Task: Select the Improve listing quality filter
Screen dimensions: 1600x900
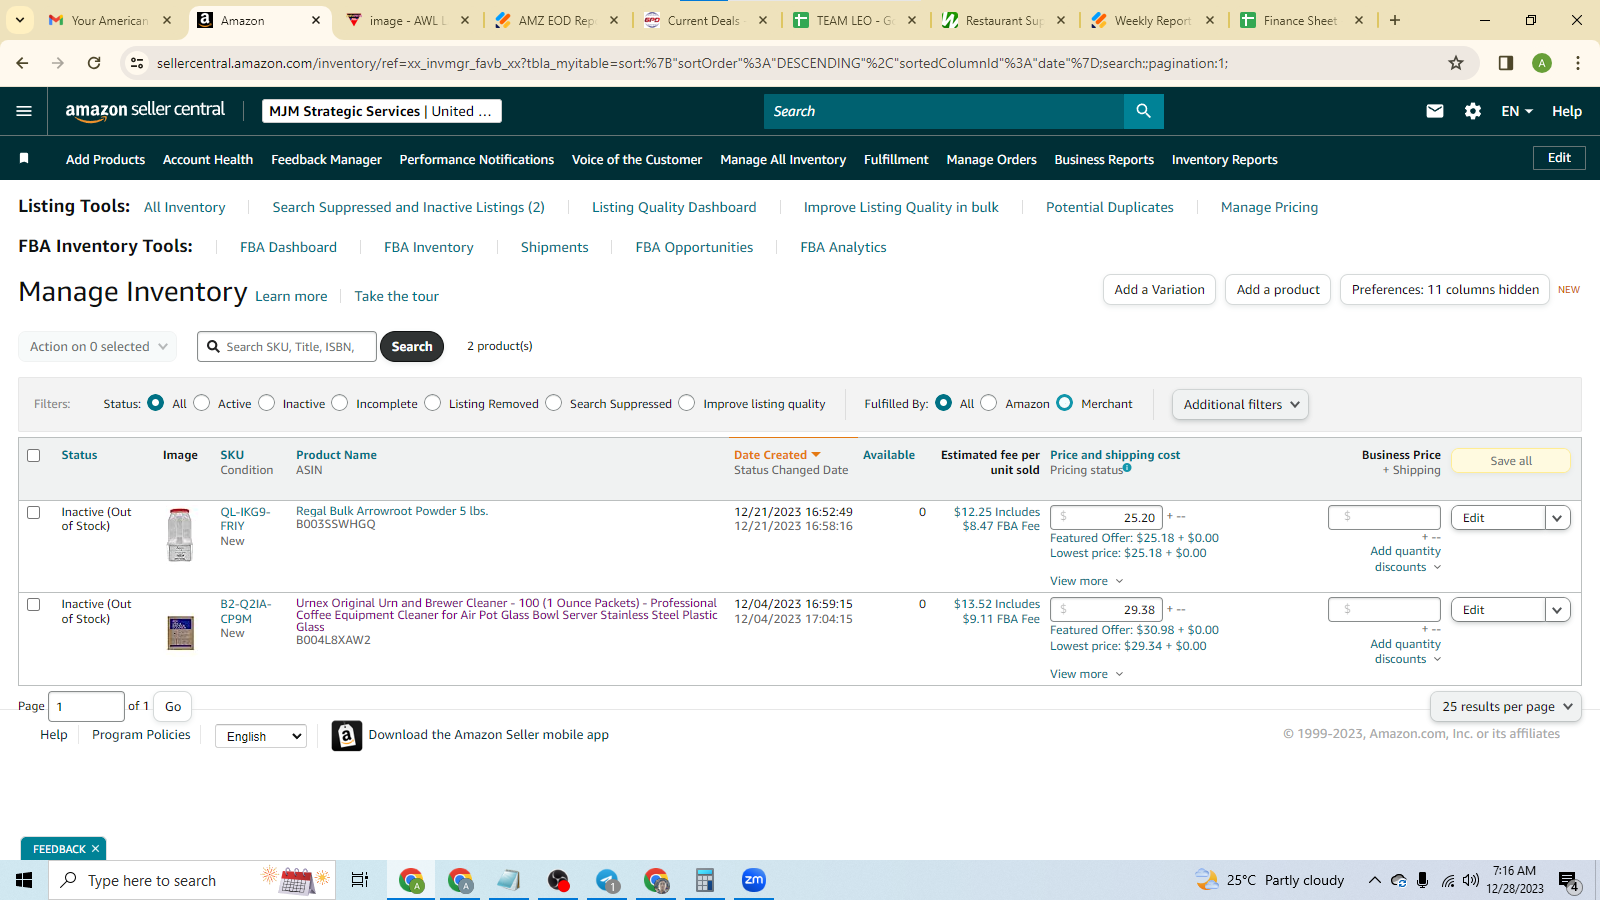Action: (x=687, y=403)
